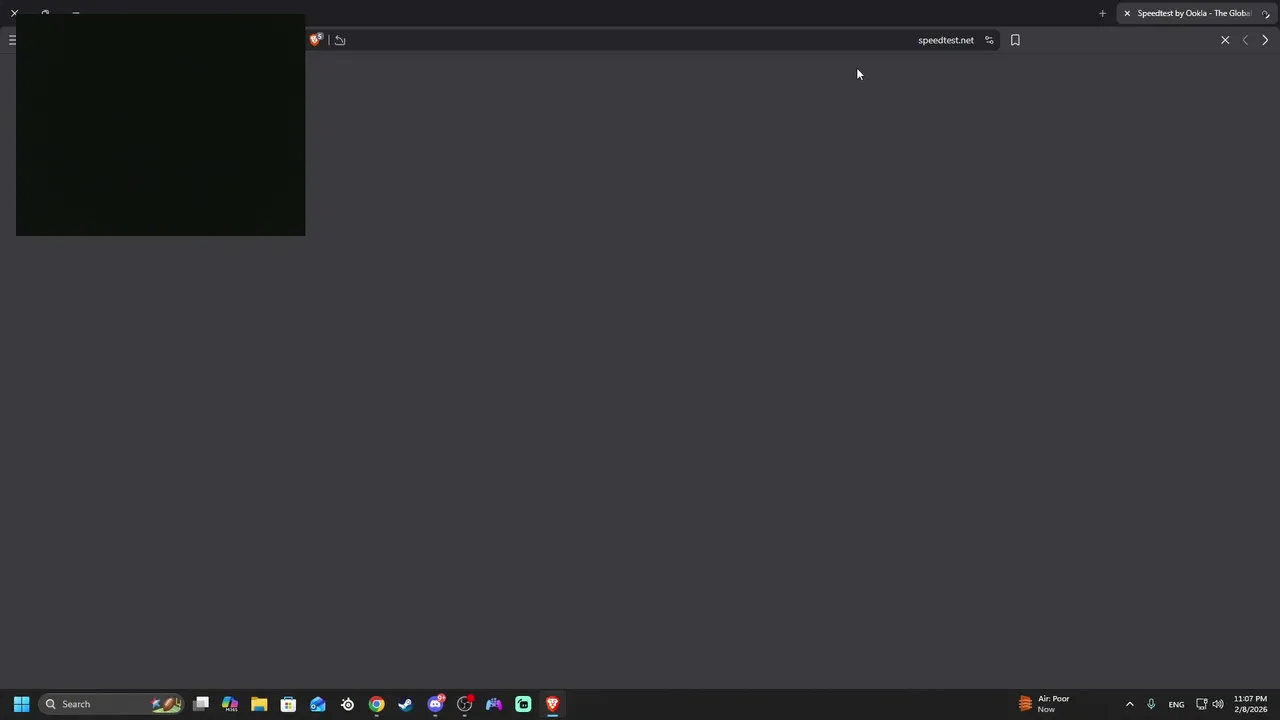
Task: Open SteelSeries app from taskbar
Action: 347,704
